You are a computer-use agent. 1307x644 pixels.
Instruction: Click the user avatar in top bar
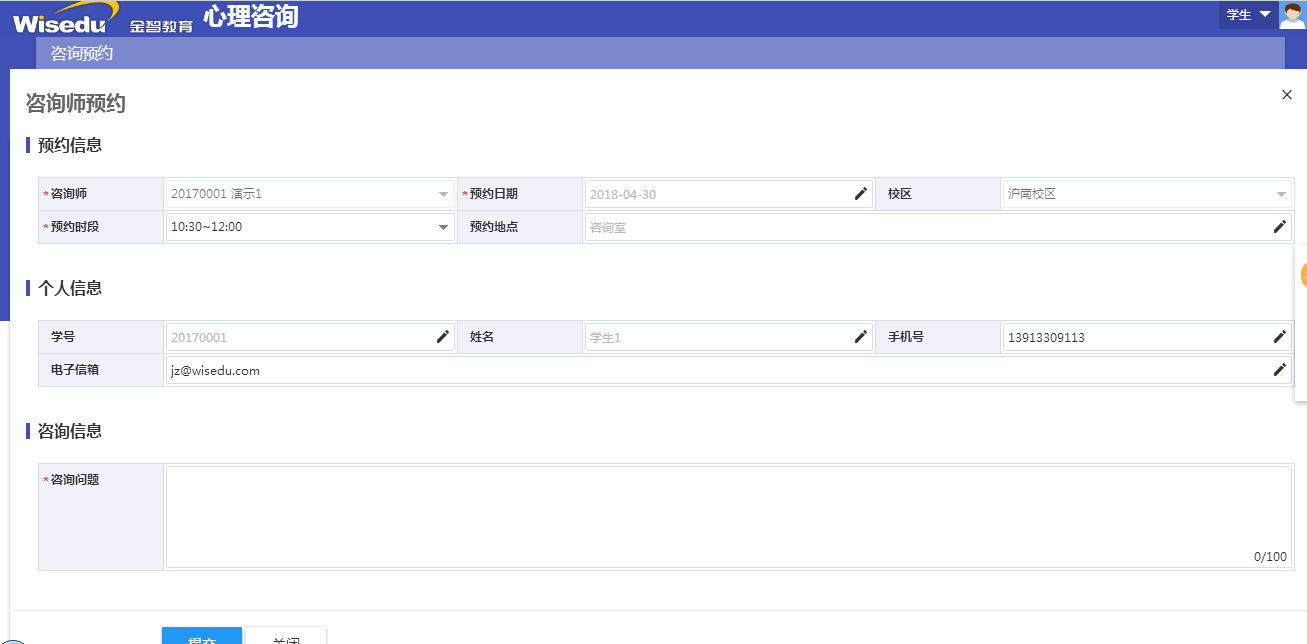[x=1292, y=15]
